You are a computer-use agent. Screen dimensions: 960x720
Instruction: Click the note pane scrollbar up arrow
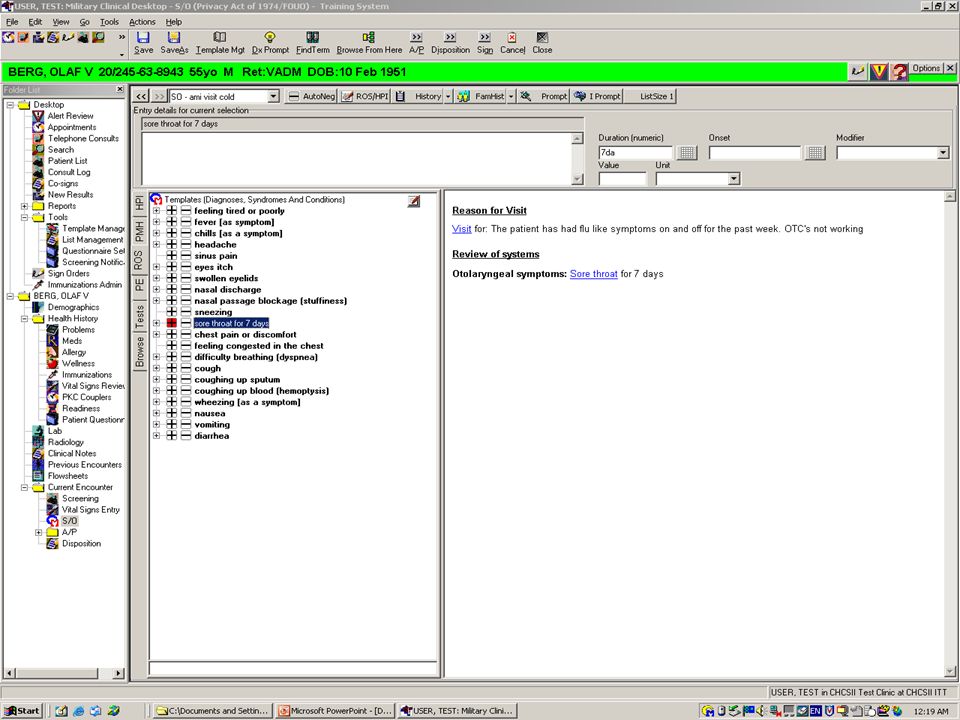(950, 197)
